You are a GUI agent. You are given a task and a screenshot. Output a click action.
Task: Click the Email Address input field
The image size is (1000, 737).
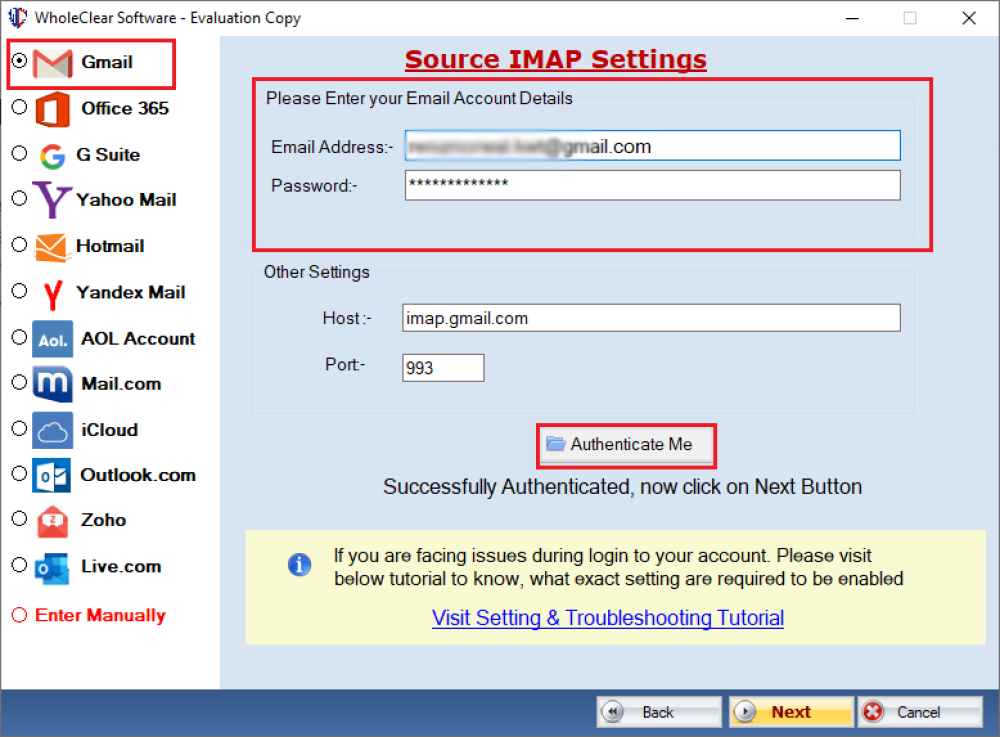point(652,146)
